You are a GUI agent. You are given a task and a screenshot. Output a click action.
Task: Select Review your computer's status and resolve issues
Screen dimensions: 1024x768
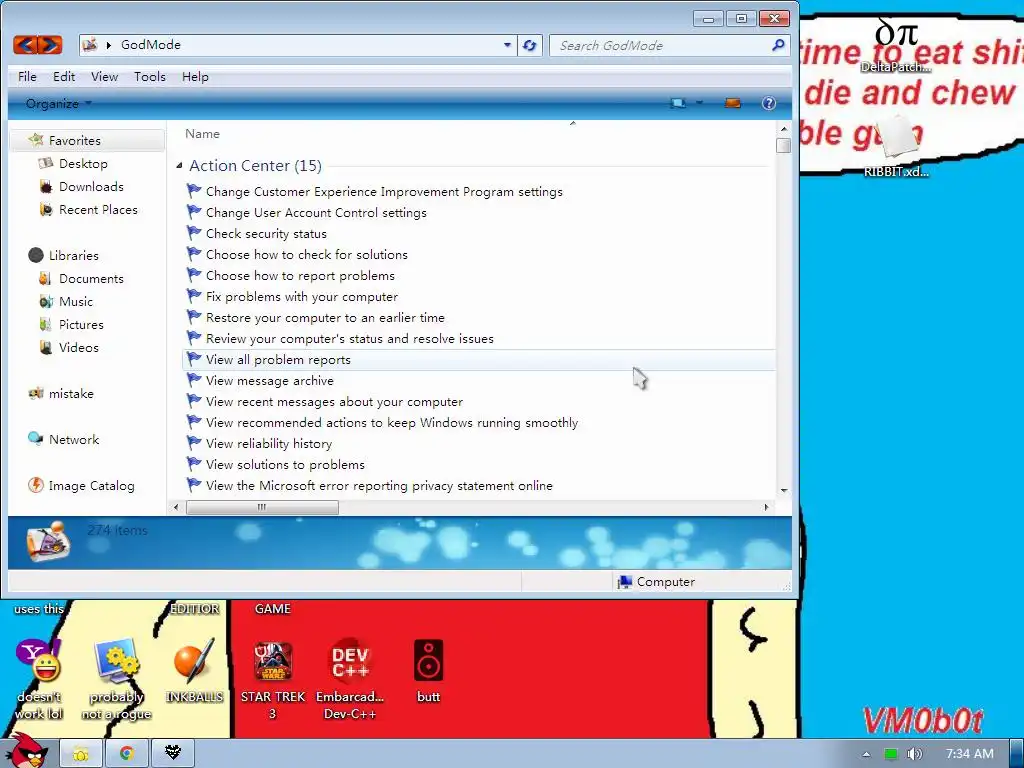[x=349, y=338]
